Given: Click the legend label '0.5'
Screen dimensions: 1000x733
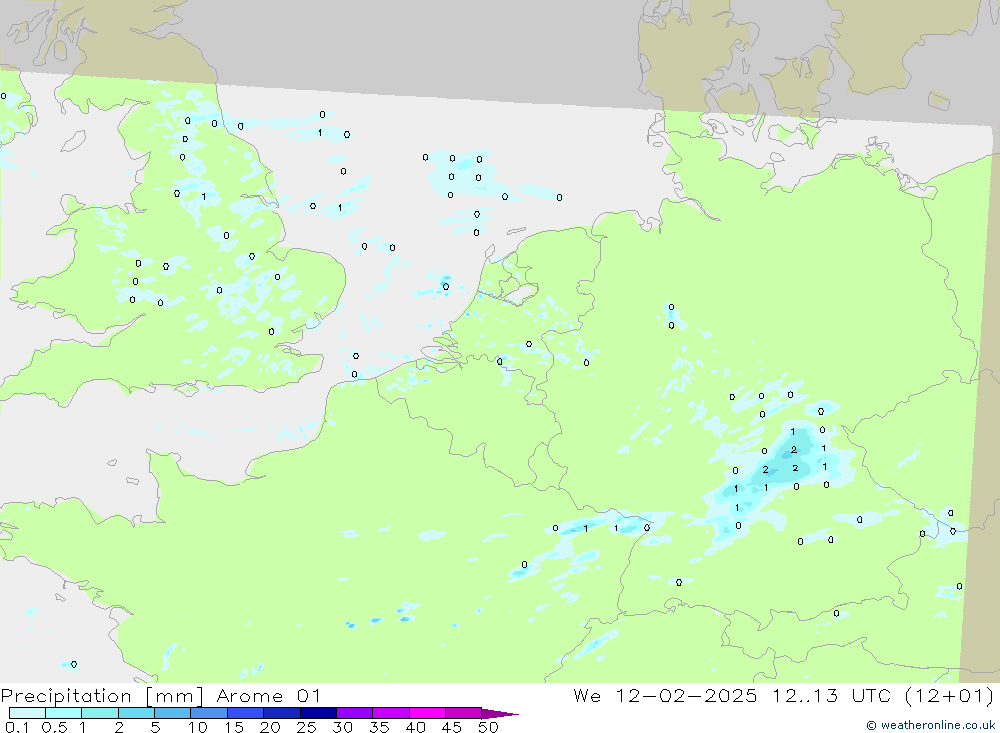Looking at the screenshot, I should click(54, 727).
